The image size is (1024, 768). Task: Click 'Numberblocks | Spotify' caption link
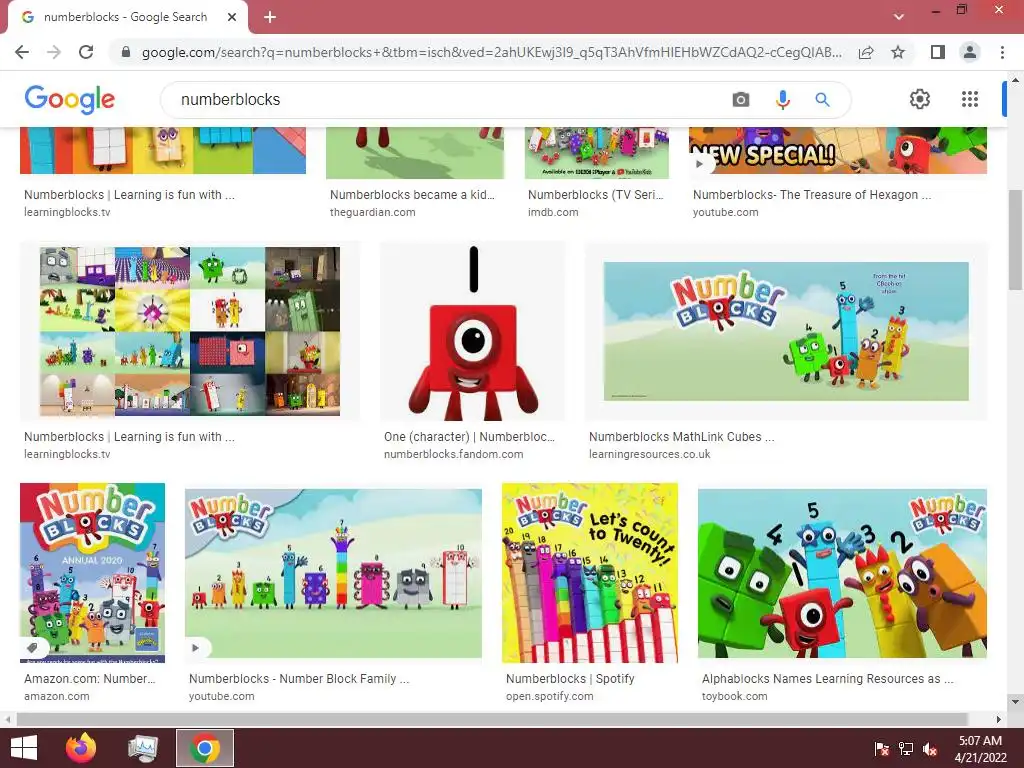[x=570, y=679]
